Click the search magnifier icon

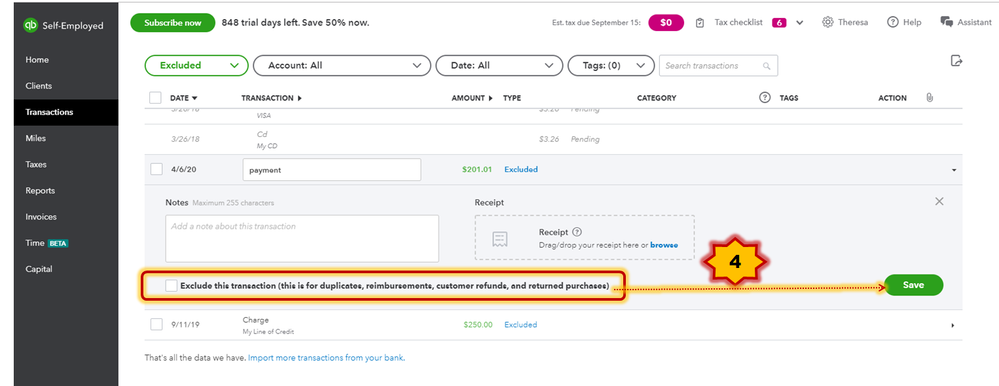766,66
